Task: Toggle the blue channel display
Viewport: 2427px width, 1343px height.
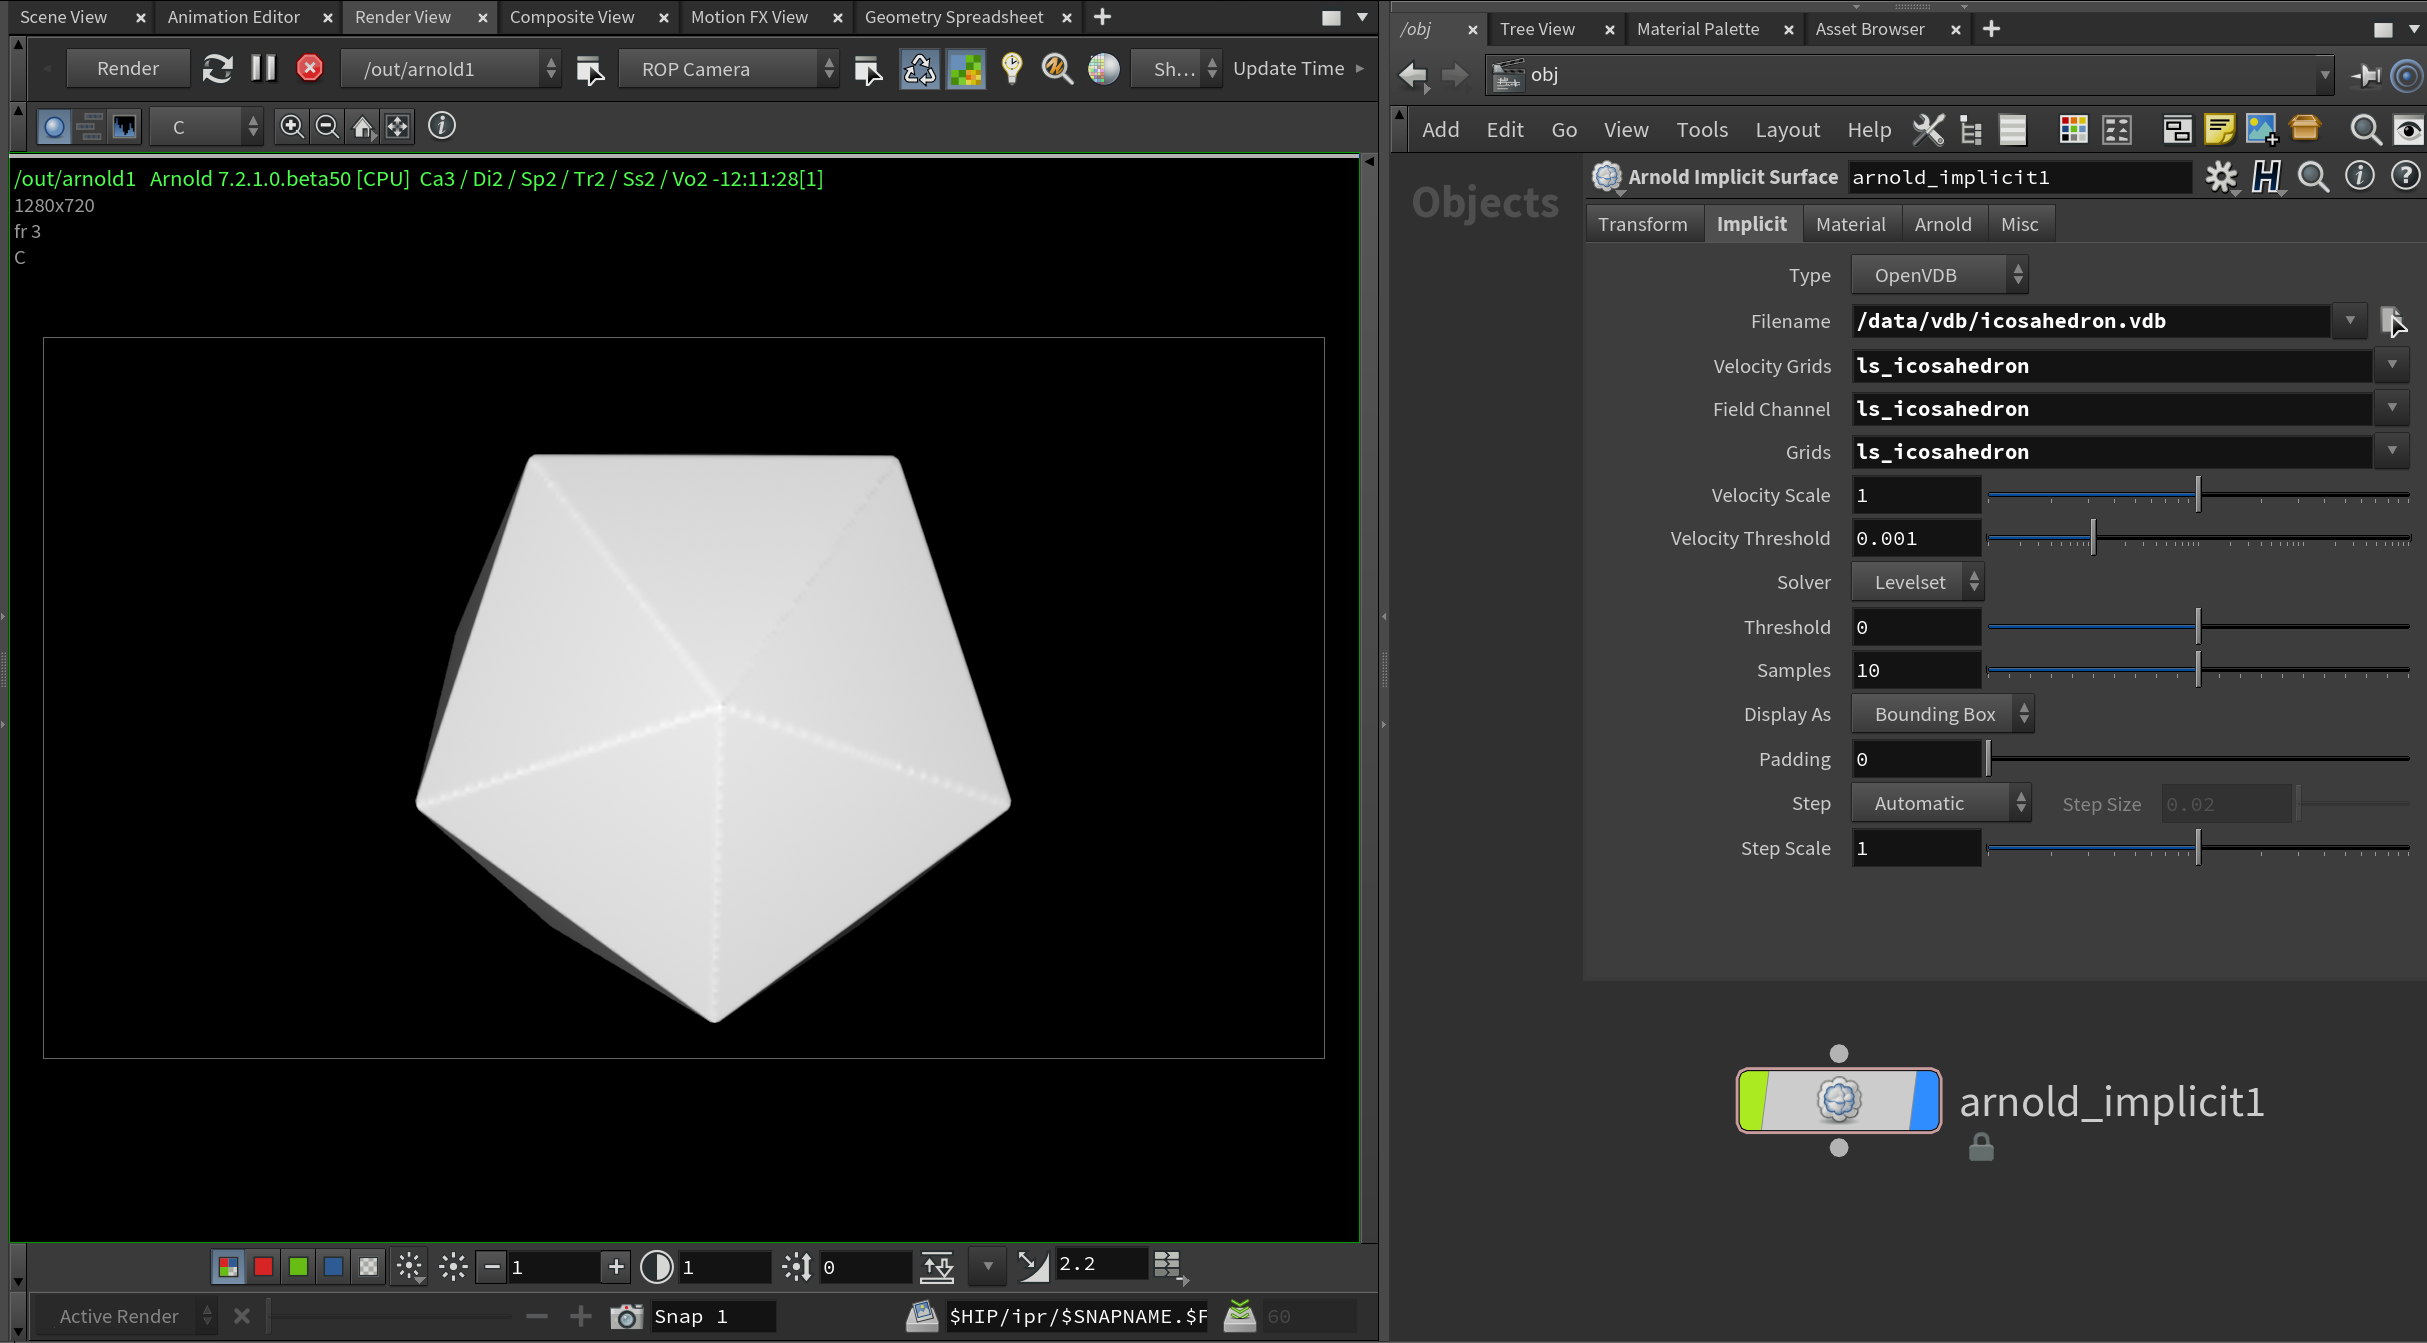Action: tap(333, 1267)
